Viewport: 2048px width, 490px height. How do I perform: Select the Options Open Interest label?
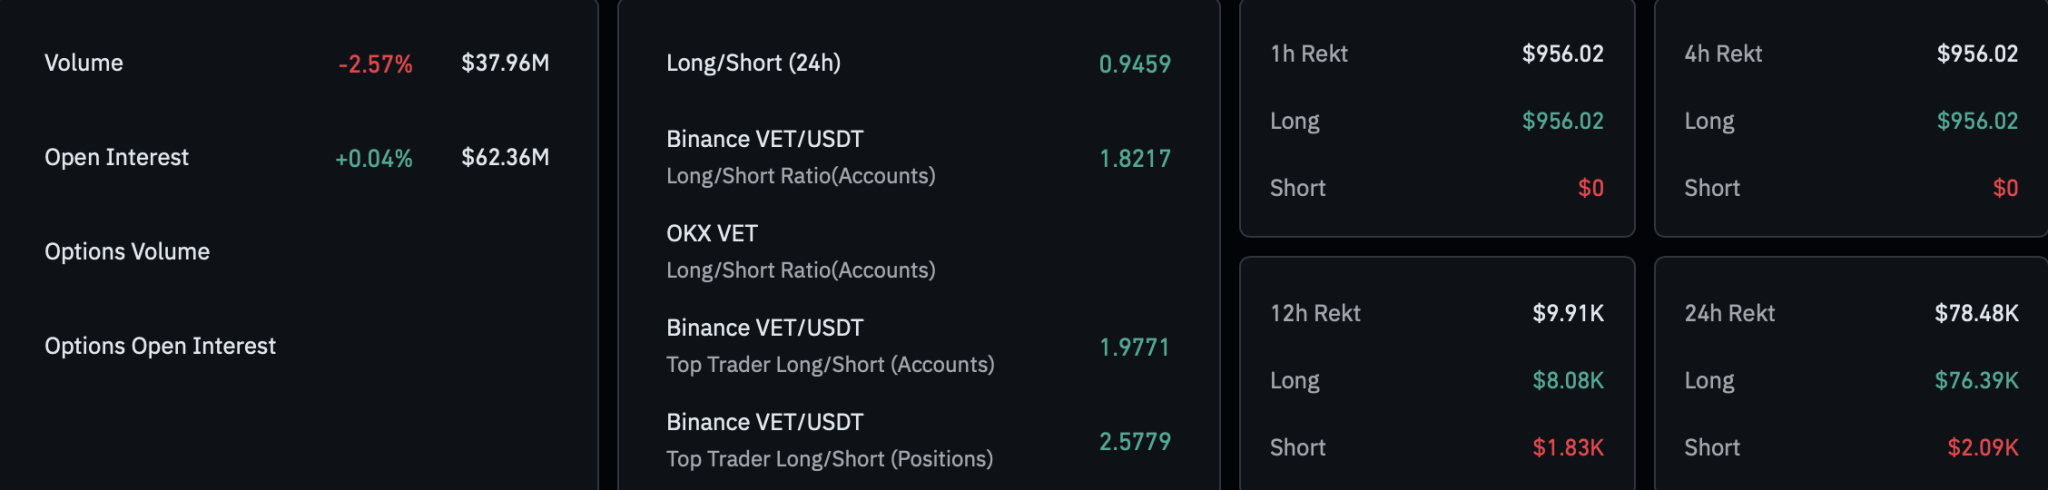pyautogui.click(x=160, y=346)
